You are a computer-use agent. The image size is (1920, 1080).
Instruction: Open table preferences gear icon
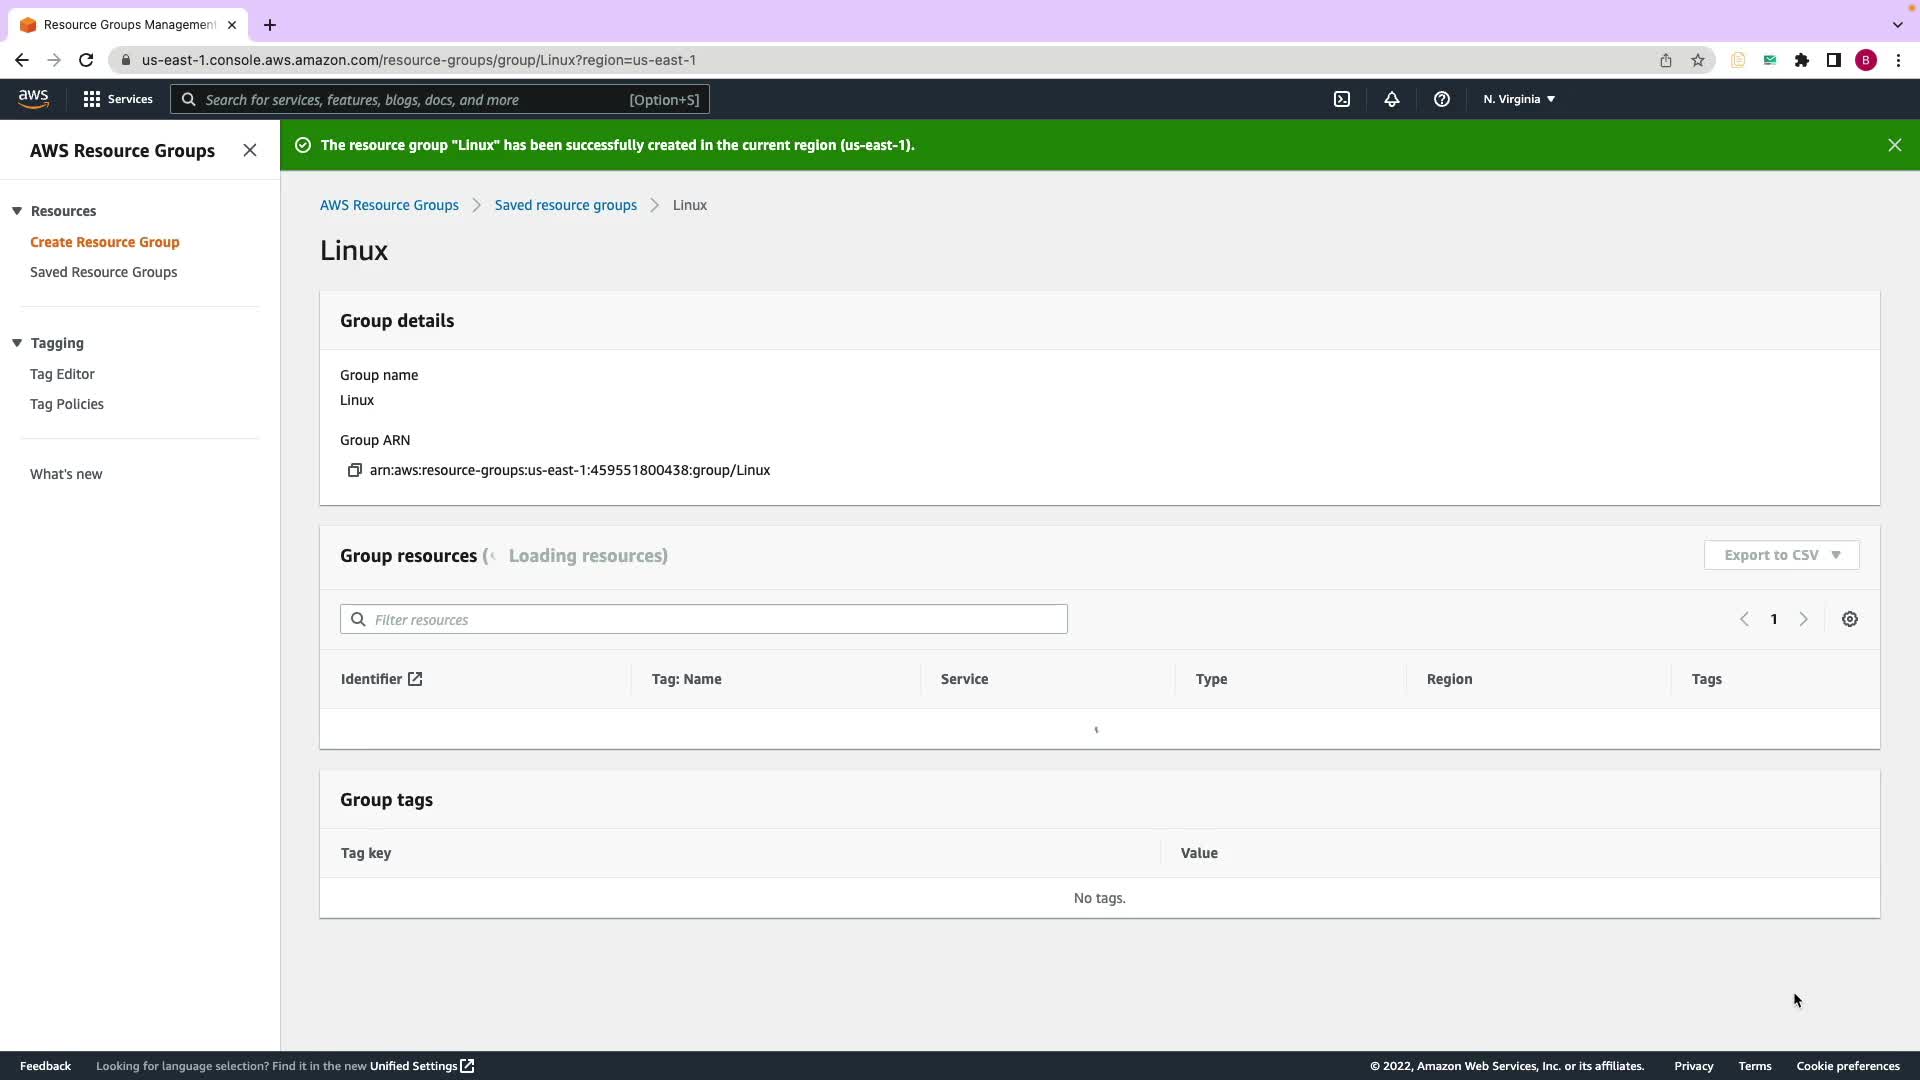coord(1849,619)
